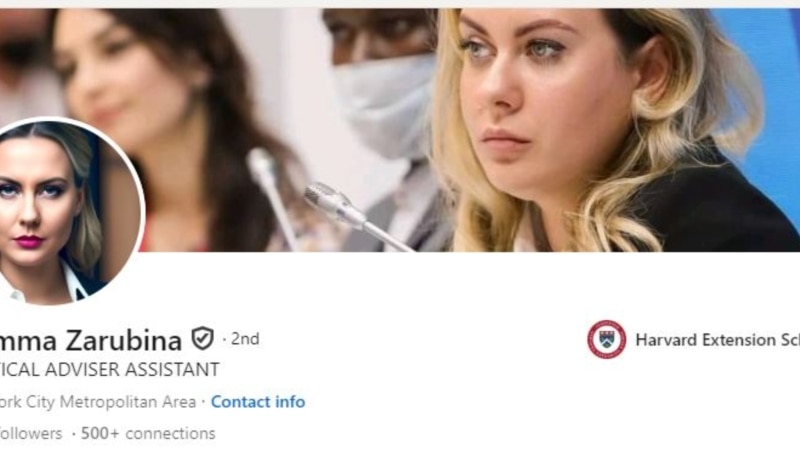Open the Contact info link

pyautogui.click(x=258, y=402)
